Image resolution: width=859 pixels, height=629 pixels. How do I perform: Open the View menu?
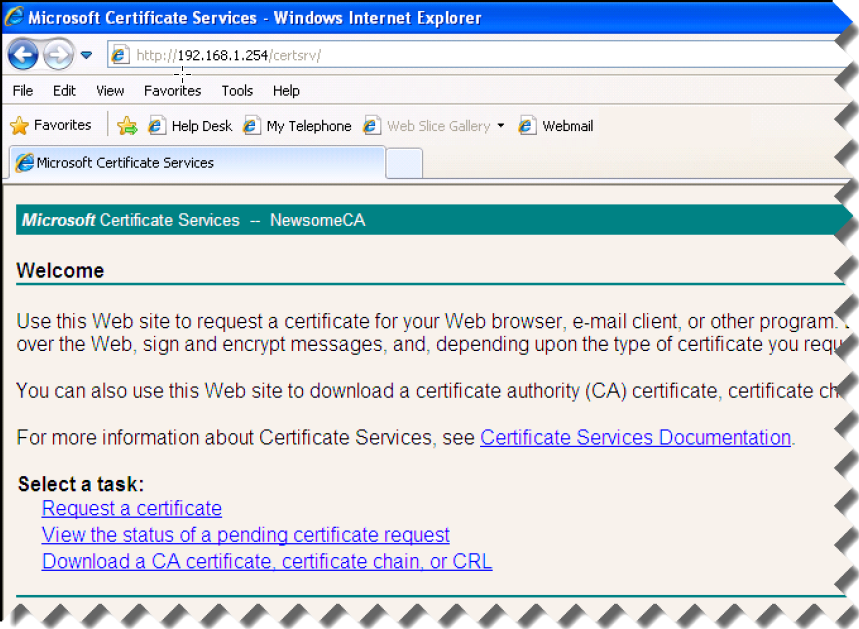coord(110,90)
